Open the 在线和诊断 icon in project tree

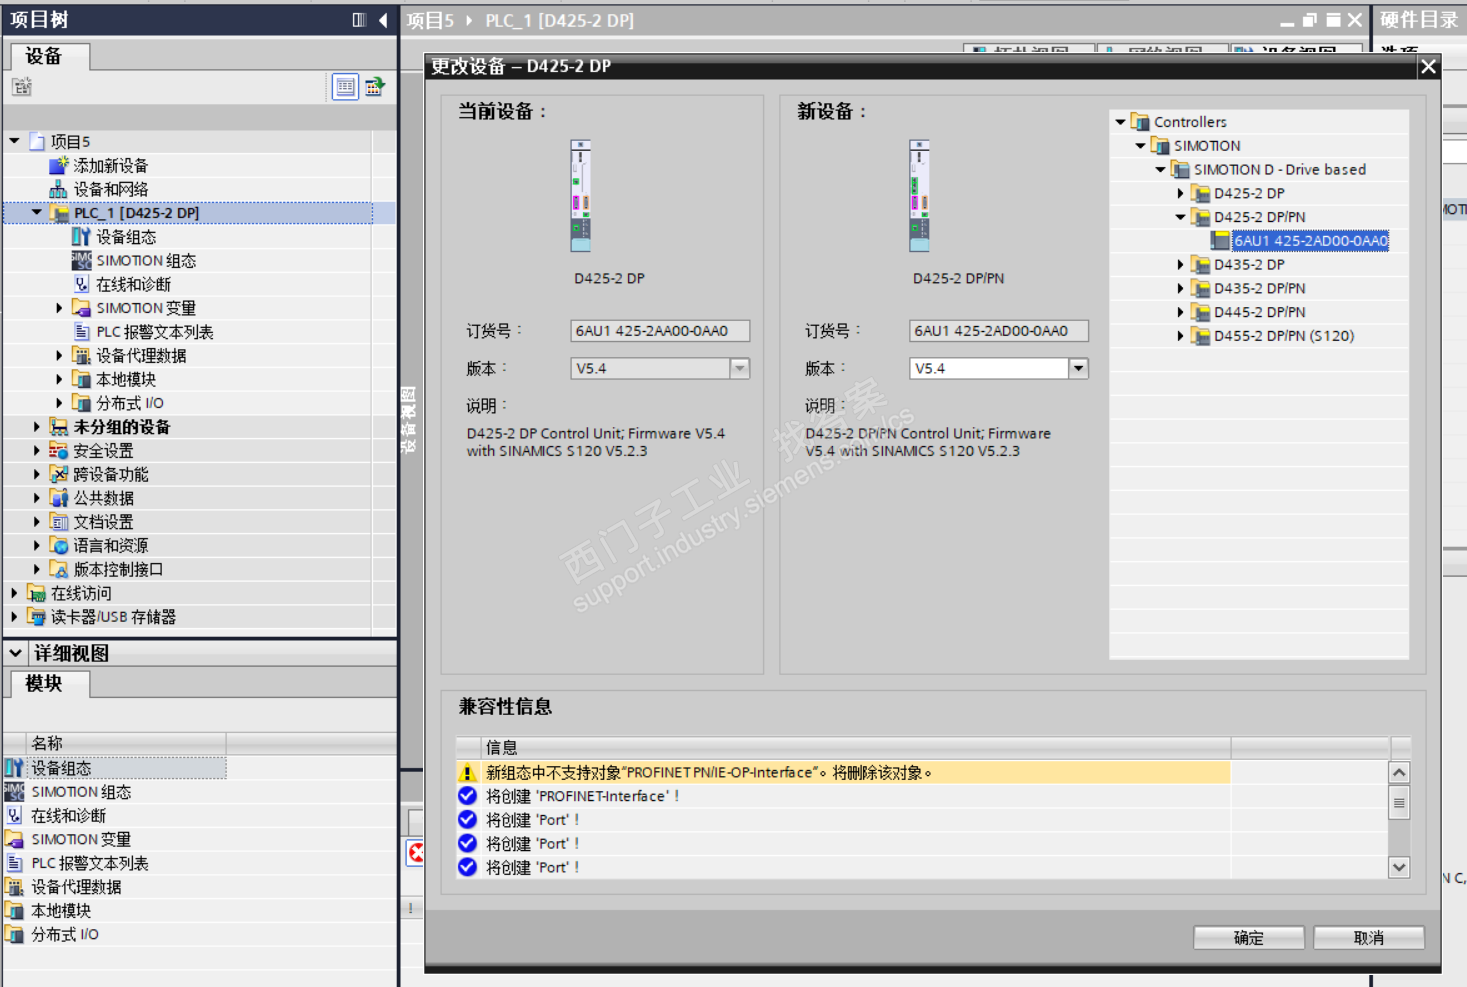81,284
